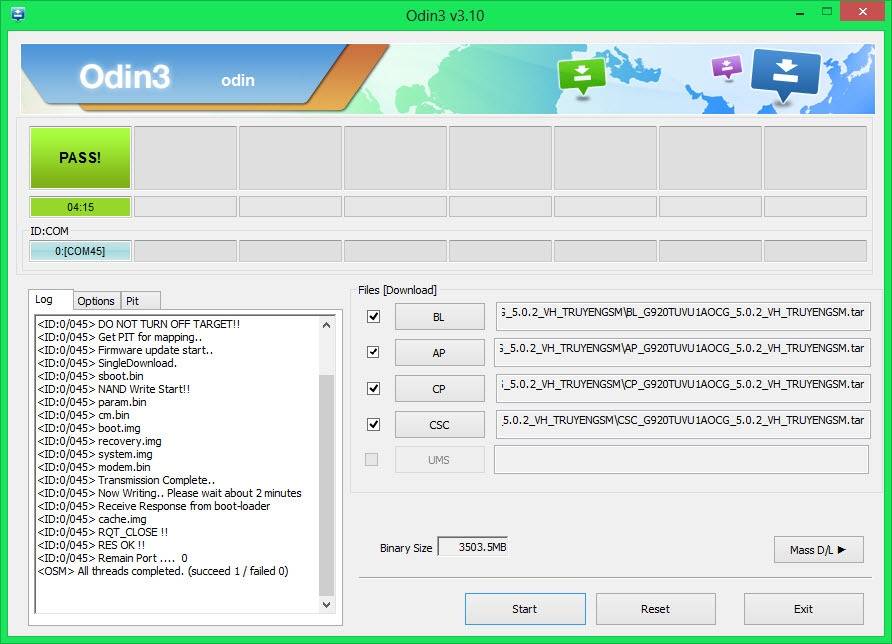The image size is (892, 644).
Task: Click the log scrollbar thumb
Action: tap(327, 485)
